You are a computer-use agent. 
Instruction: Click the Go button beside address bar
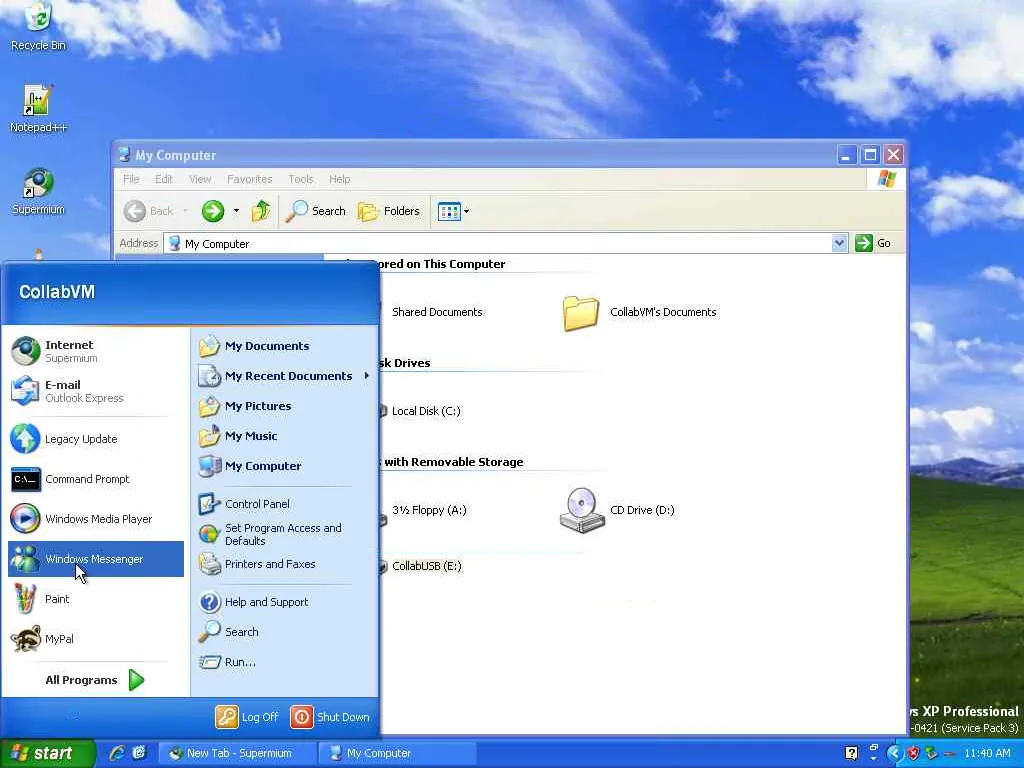(x=874, y=243)
